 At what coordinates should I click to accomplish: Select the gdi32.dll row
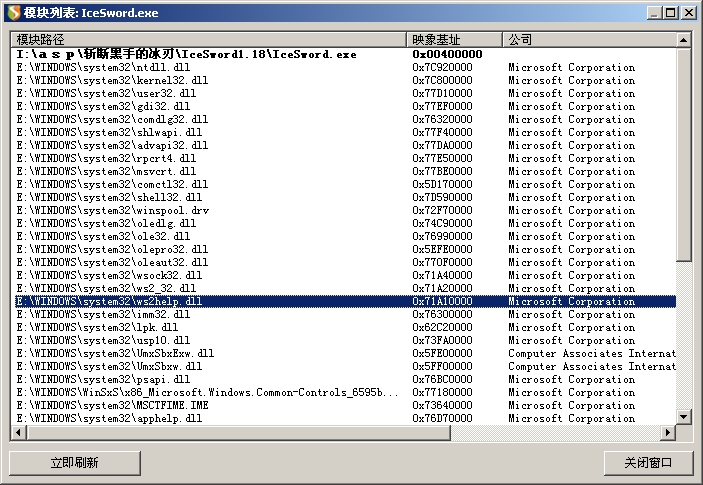[344, 106]
